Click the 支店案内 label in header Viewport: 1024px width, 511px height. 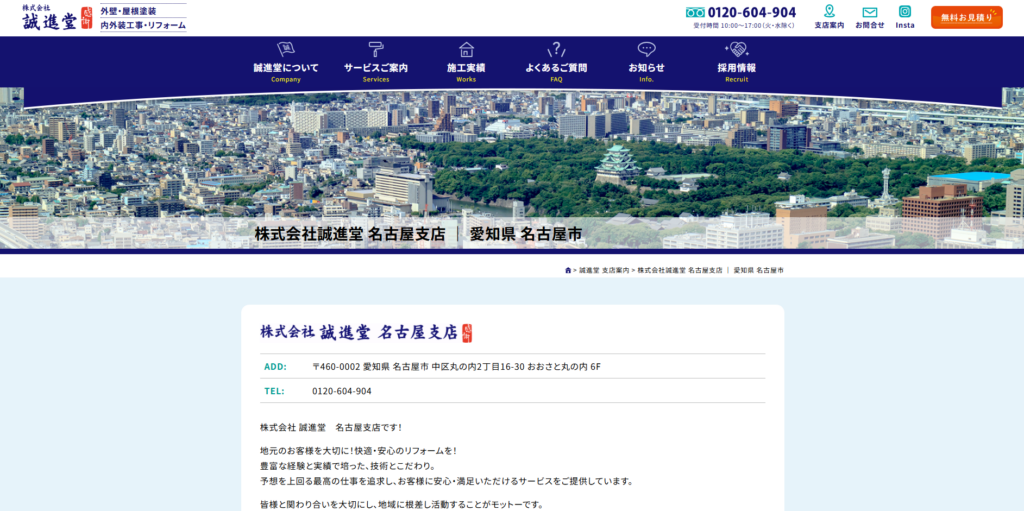pyautogui.click(x=829, y=25)
